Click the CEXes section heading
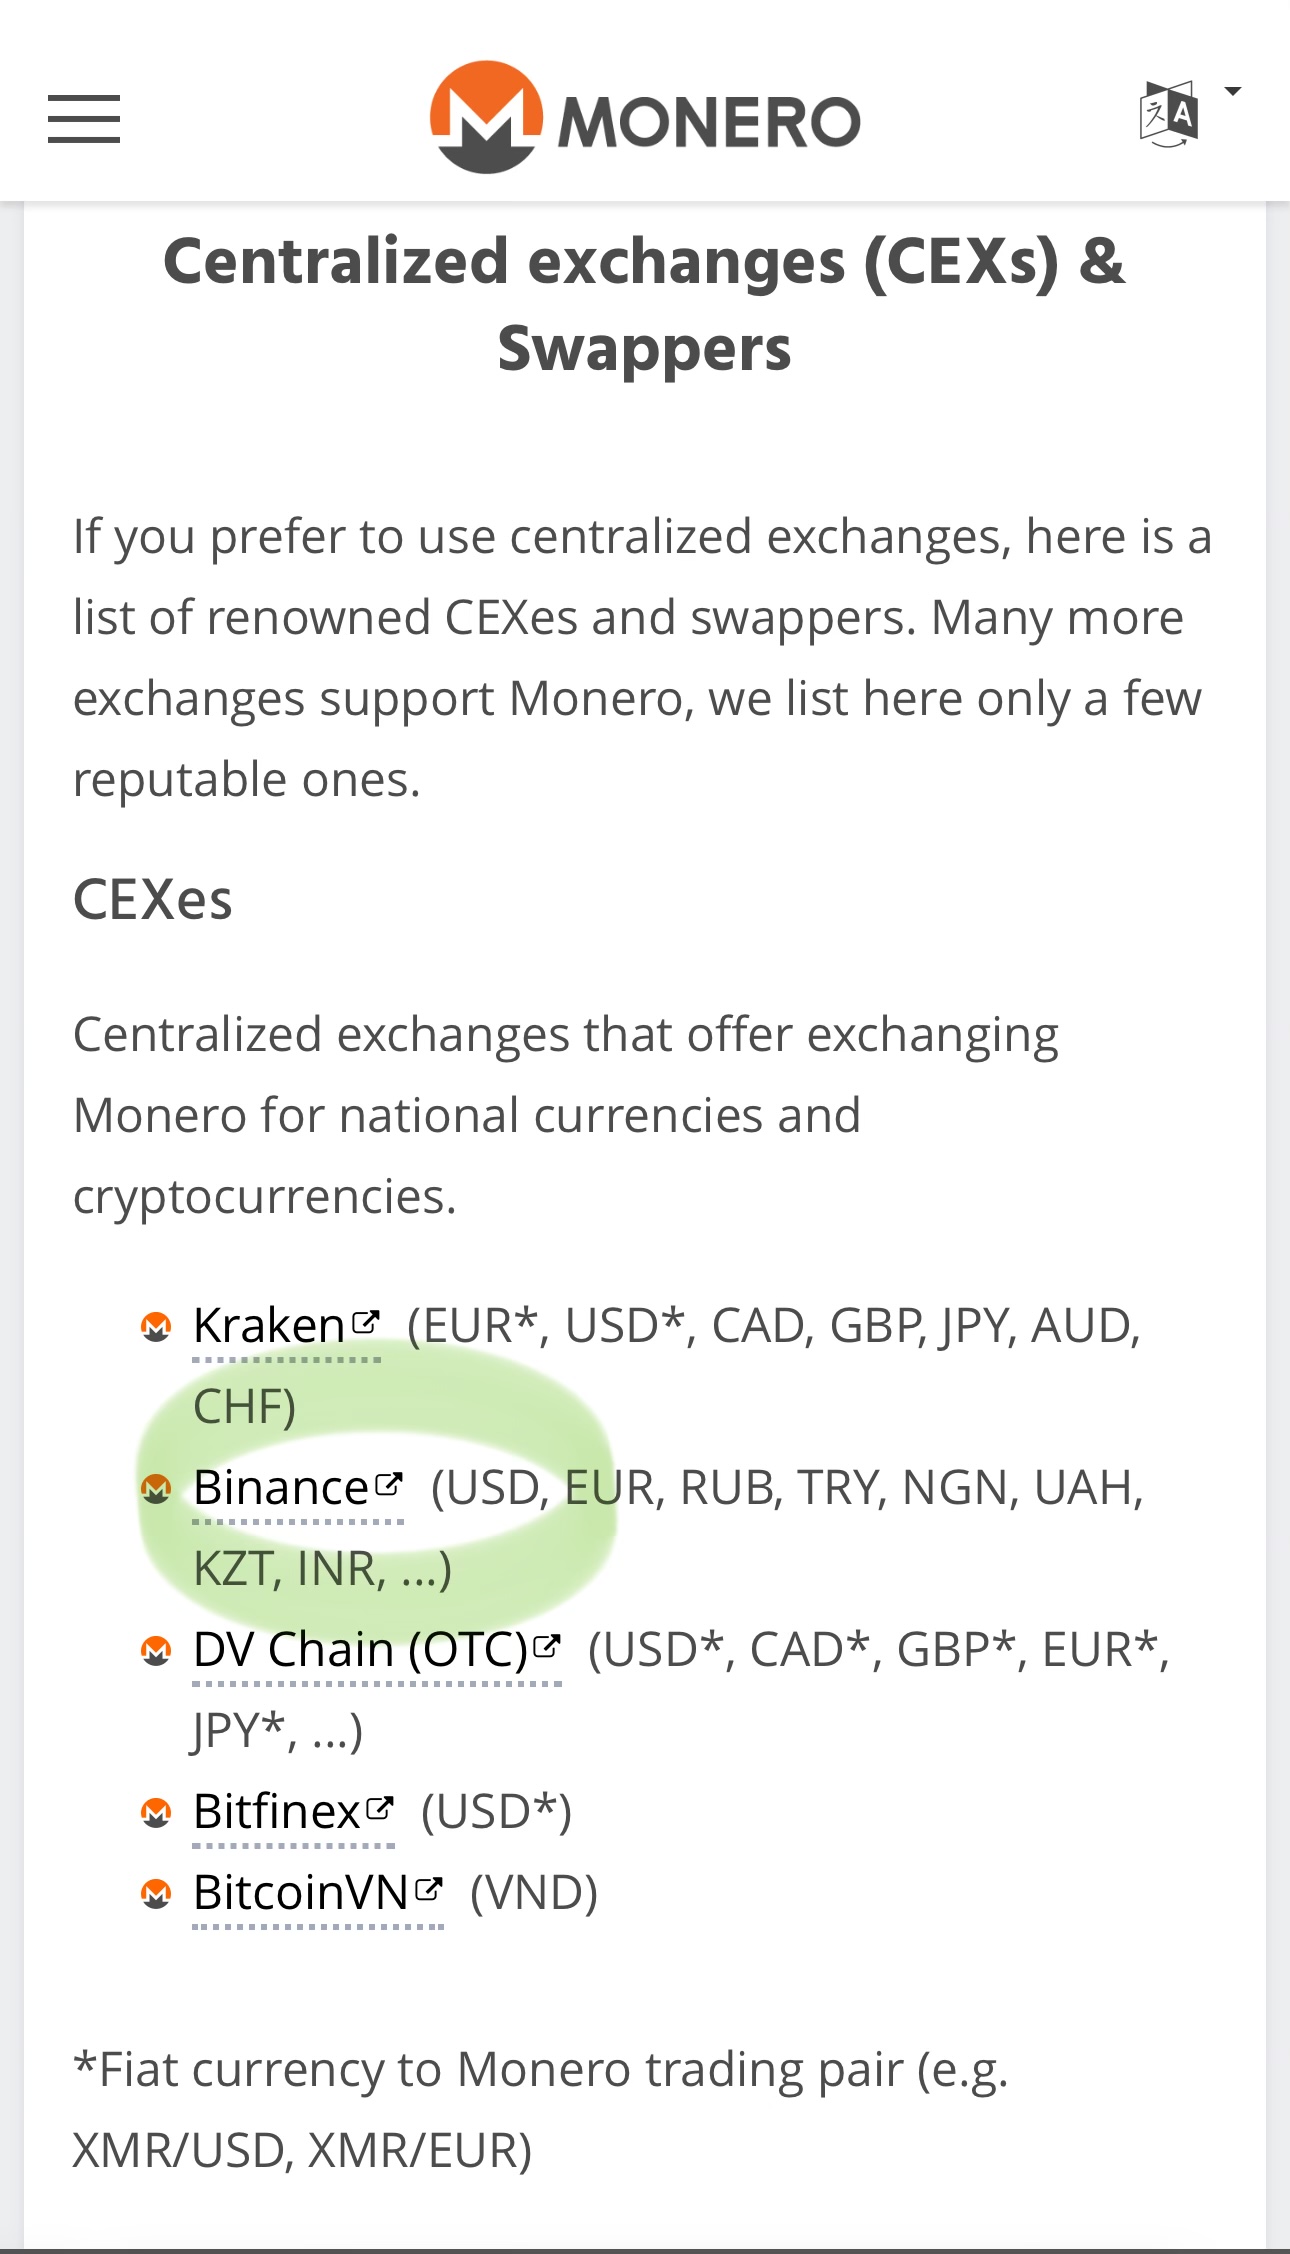This screenshot has height=2254, width=1290. 153,899
